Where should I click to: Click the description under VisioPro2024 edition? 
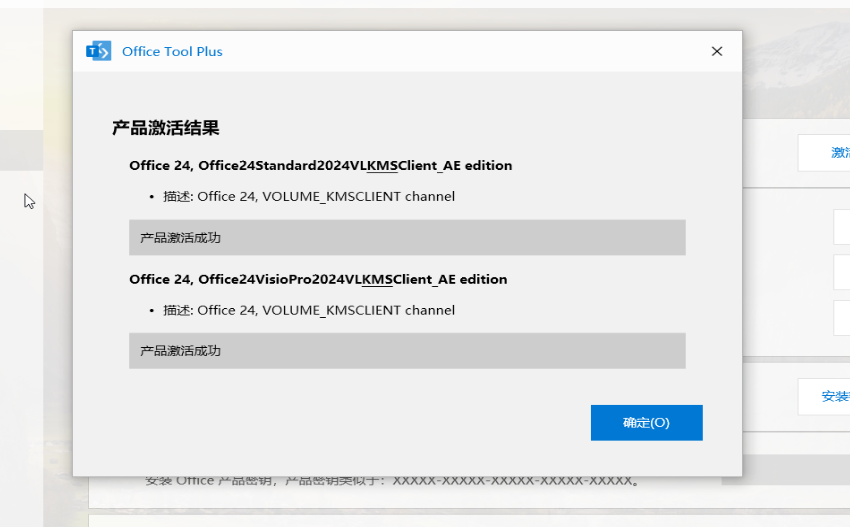[x=309, y=310]
